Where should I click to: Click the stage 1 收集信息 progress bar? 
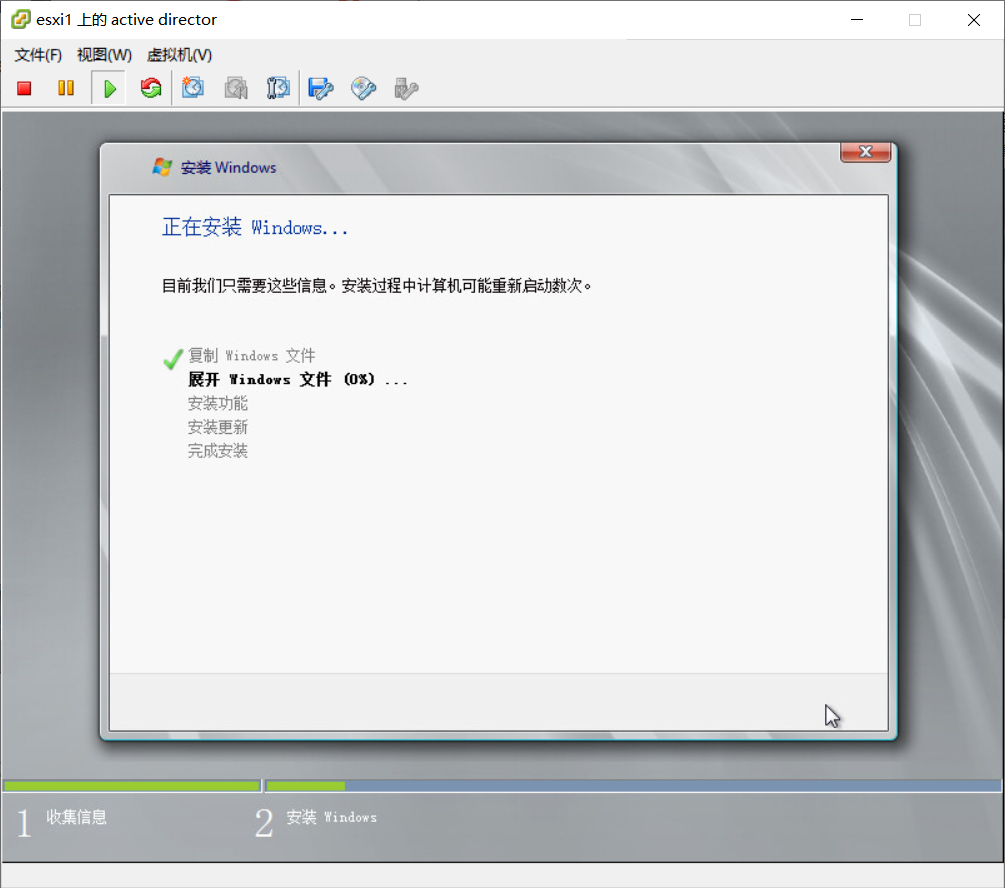(x=132, y=786)
